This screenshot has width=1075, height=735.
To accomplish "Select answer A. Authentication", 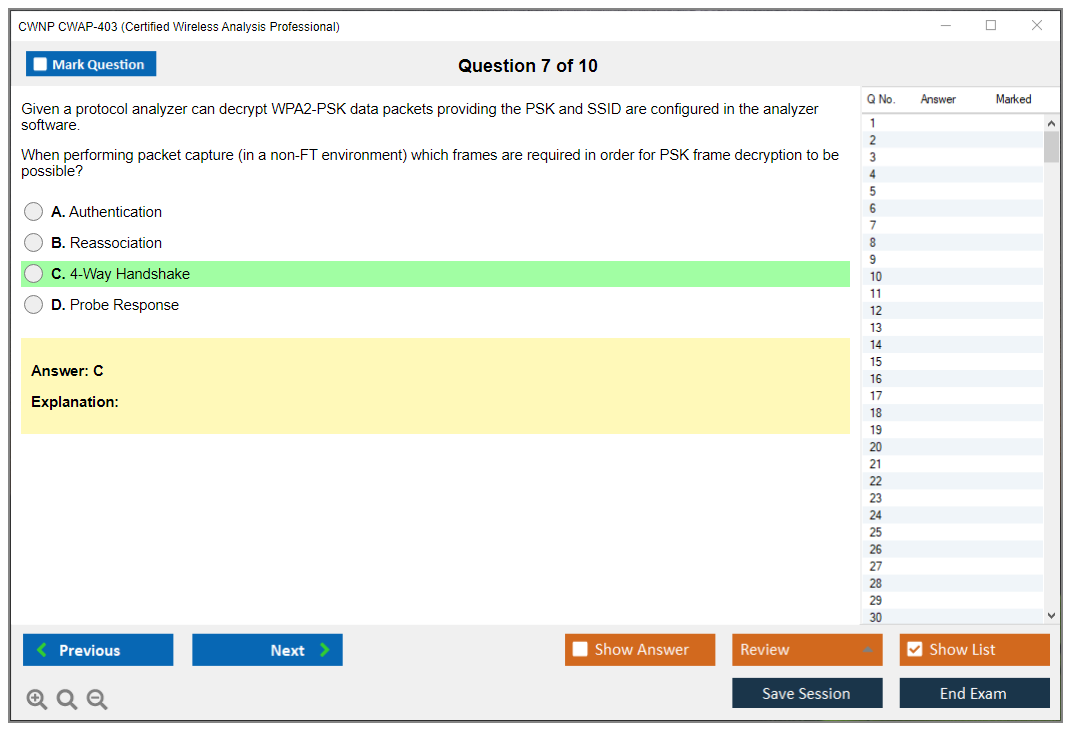I will click(x=34, y=212).
